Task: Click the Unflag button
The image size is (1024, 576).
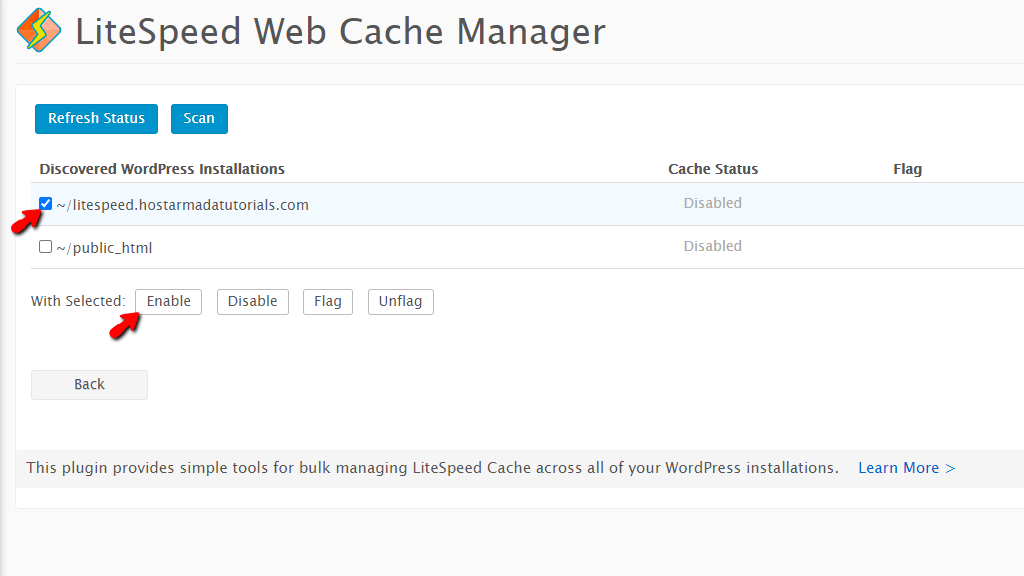Action: tap(400, 302)
